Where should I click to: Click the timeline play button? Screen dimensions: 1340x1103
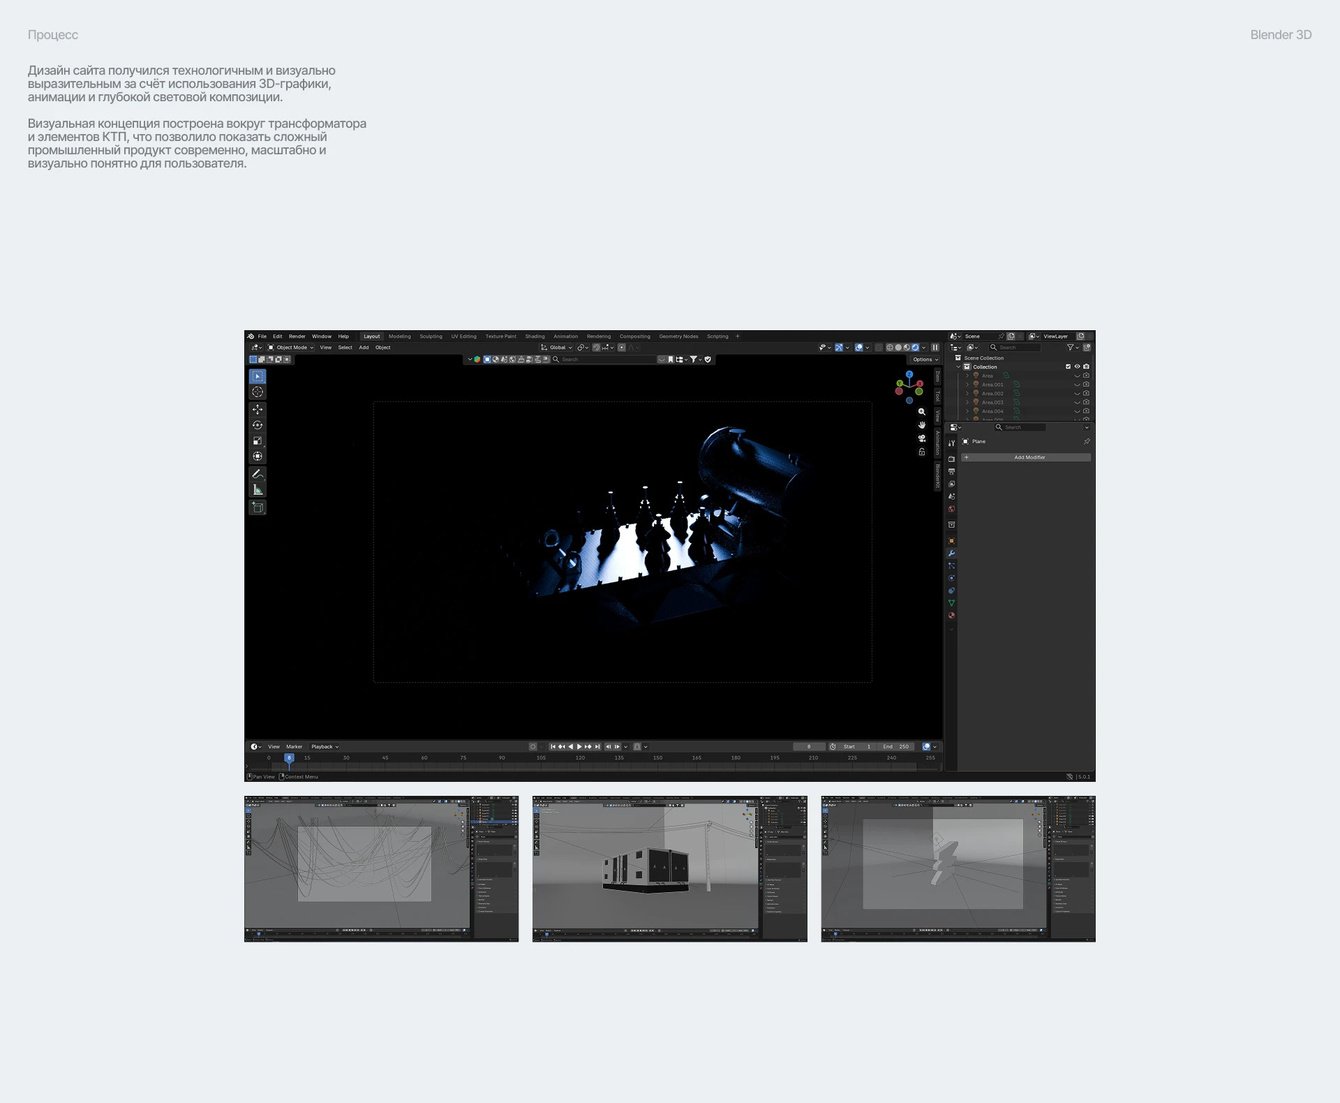pyautogui.click(x=579, y=747)
